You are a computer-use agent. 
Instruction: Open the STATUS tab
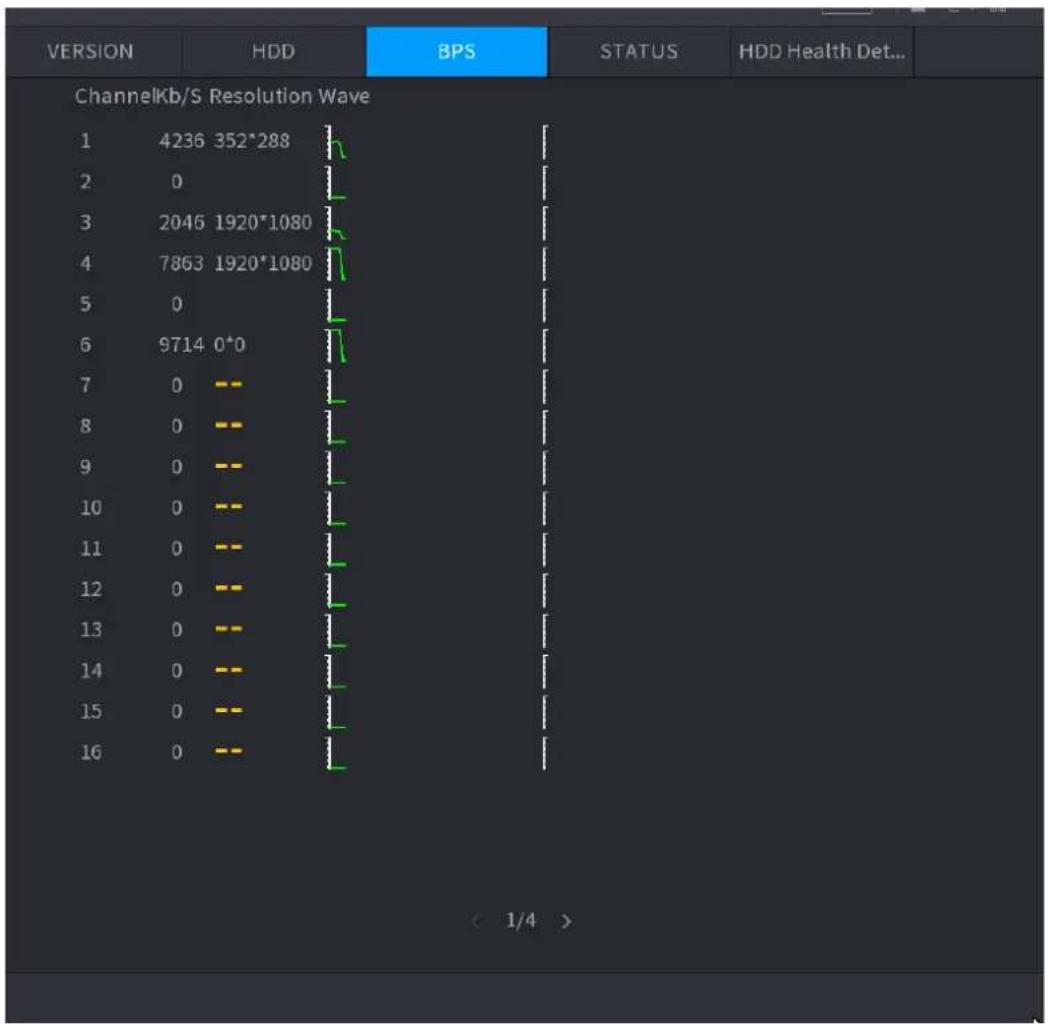639,51
